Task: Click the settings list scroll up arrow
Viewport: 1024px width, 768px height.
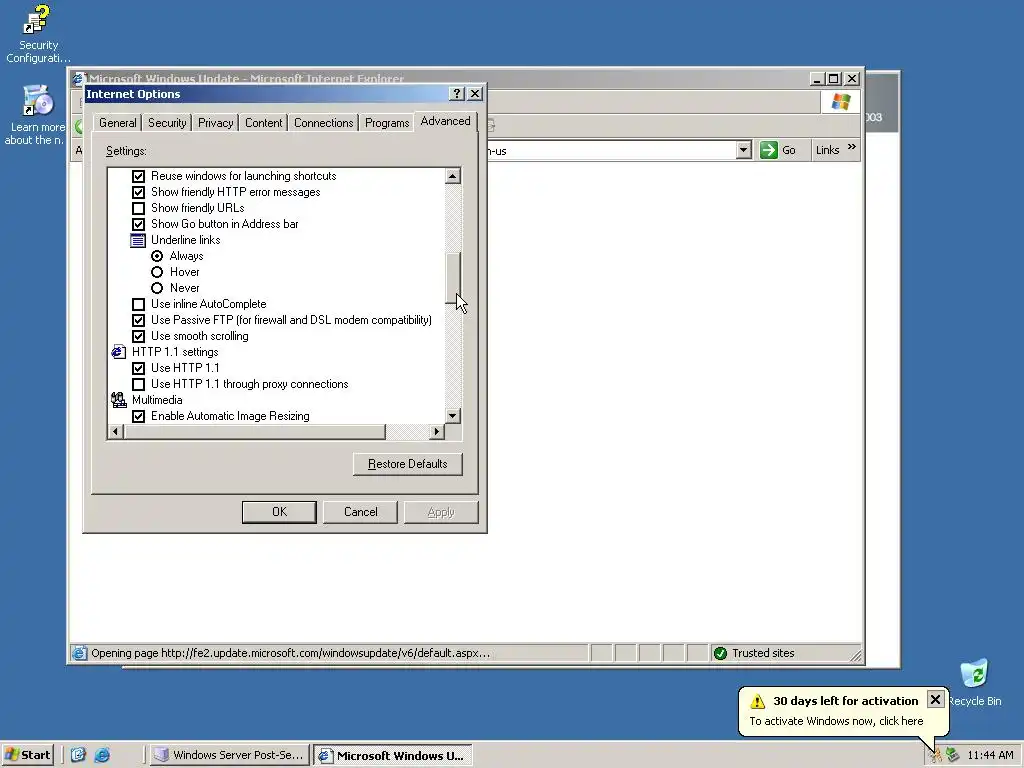Action: coord(453,176)
